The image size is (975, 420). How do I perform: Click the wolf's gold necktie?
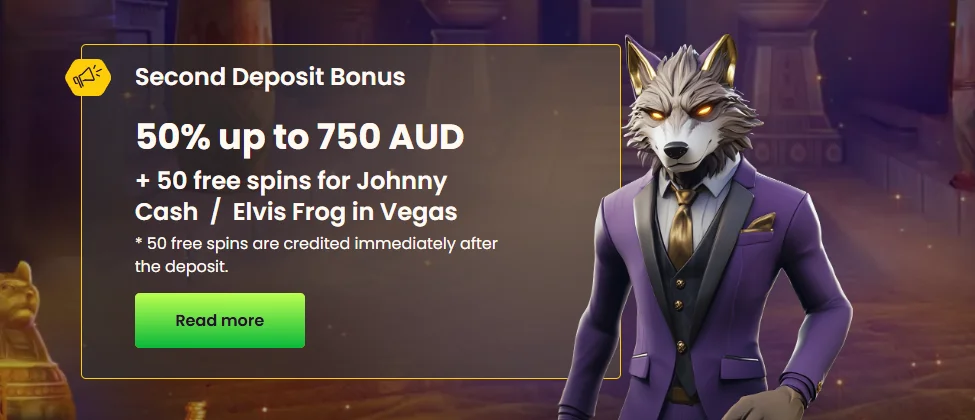coord(682,226)
